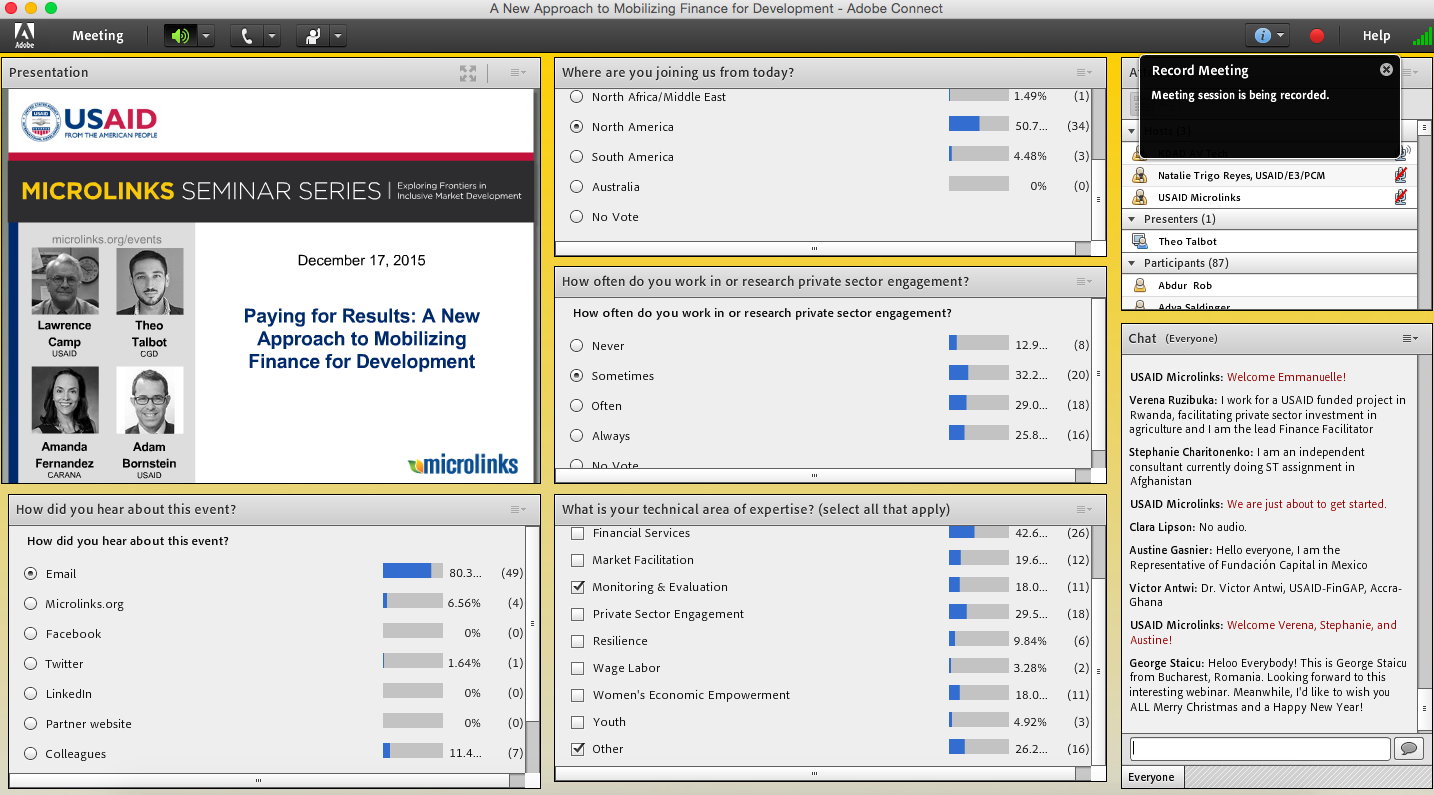The width and height of the screenshot is (1434, 795).
Task: Open the speaker dropdown arrow
Action: click(205, 36)
